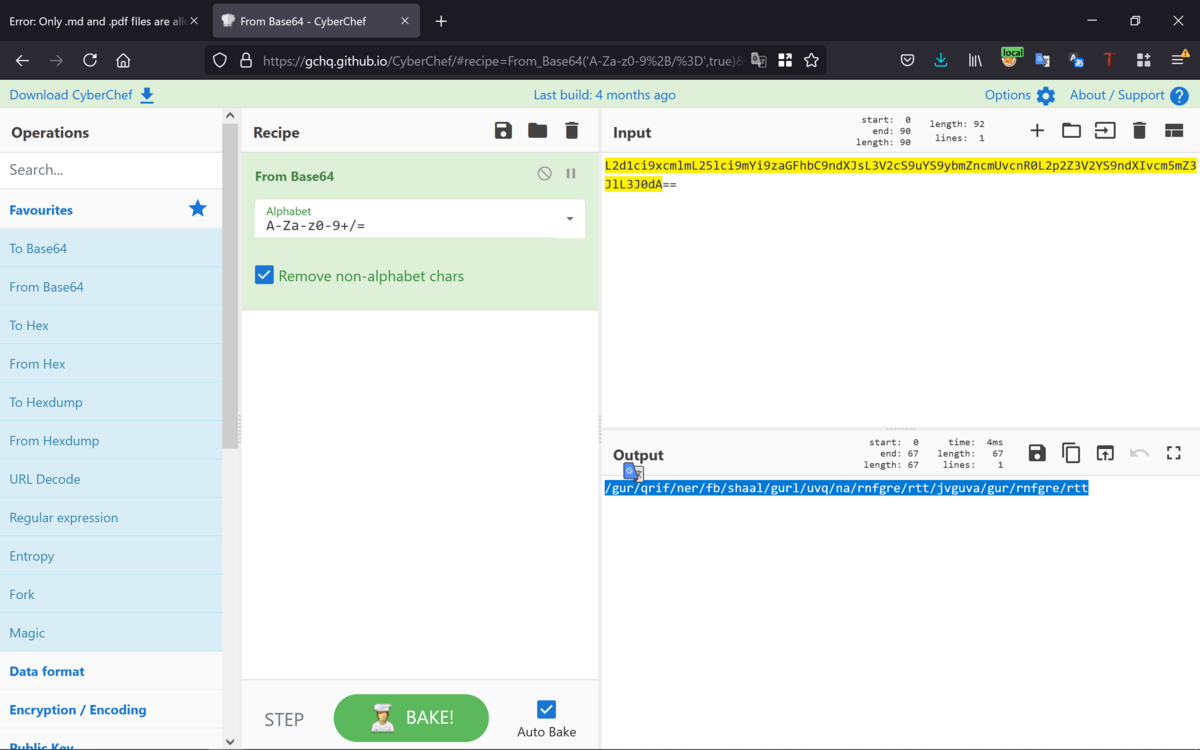
Task: Copy the raw output to clipboard
Action: (x=1071, y=453)
